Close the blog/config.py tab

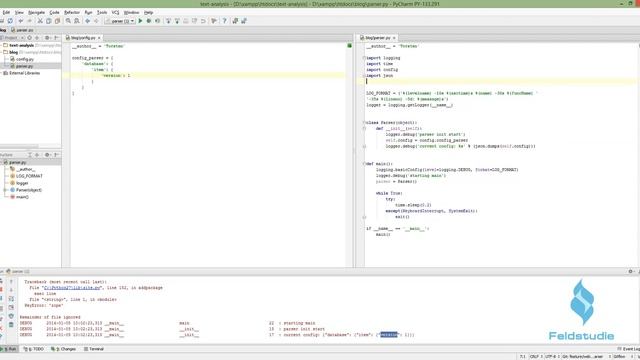(99, 38)
